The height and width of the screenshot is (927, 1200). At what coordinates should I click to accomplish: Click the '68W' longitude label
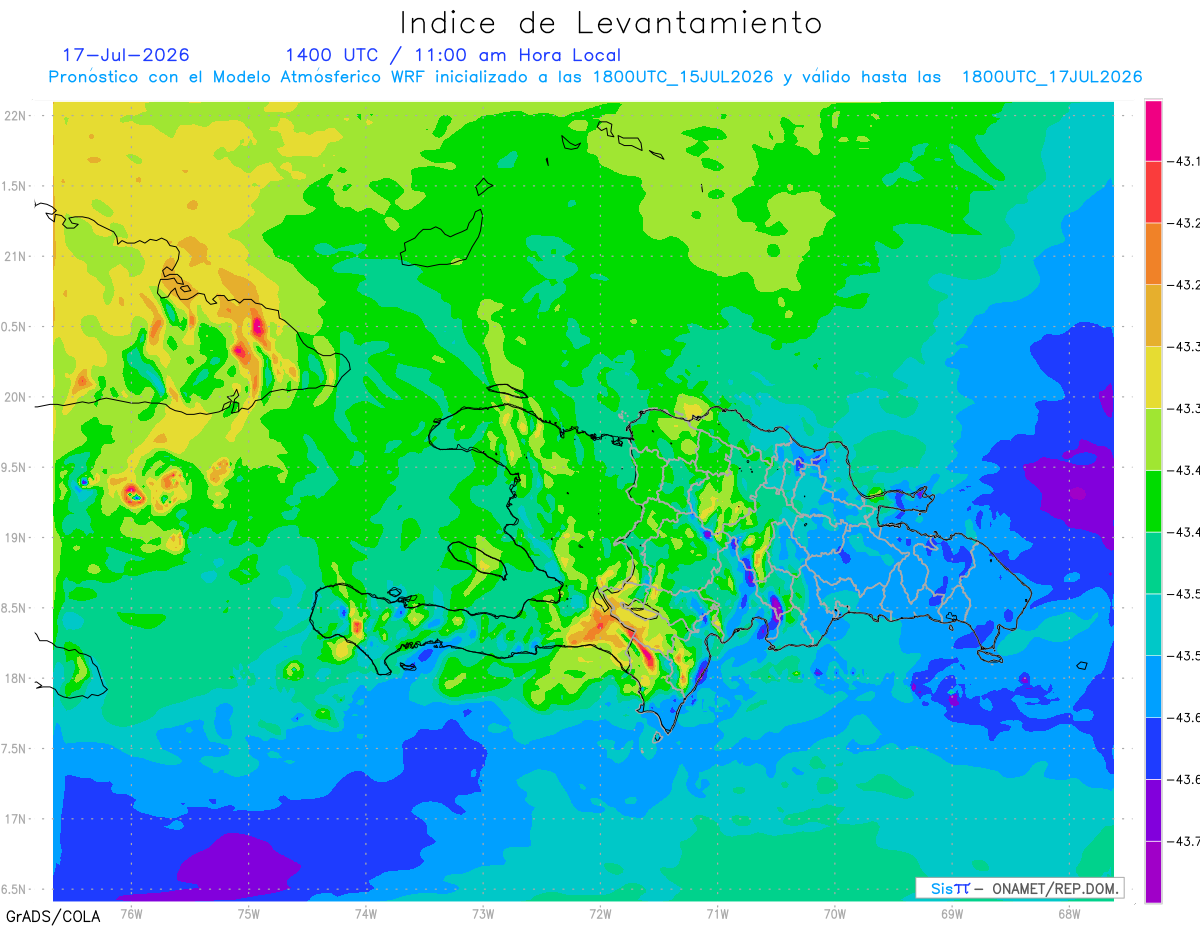(1069, 913)
